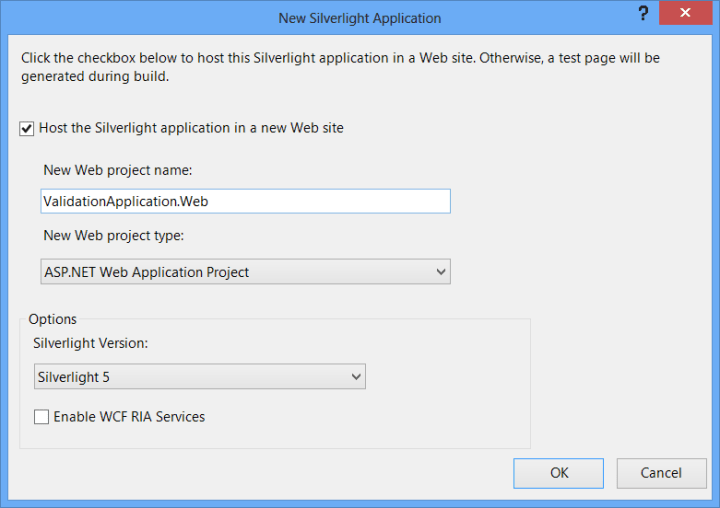Click the ValidationApplication.Web text in the field
Viewport: 720px width, 508px height.
coord(125,201)
